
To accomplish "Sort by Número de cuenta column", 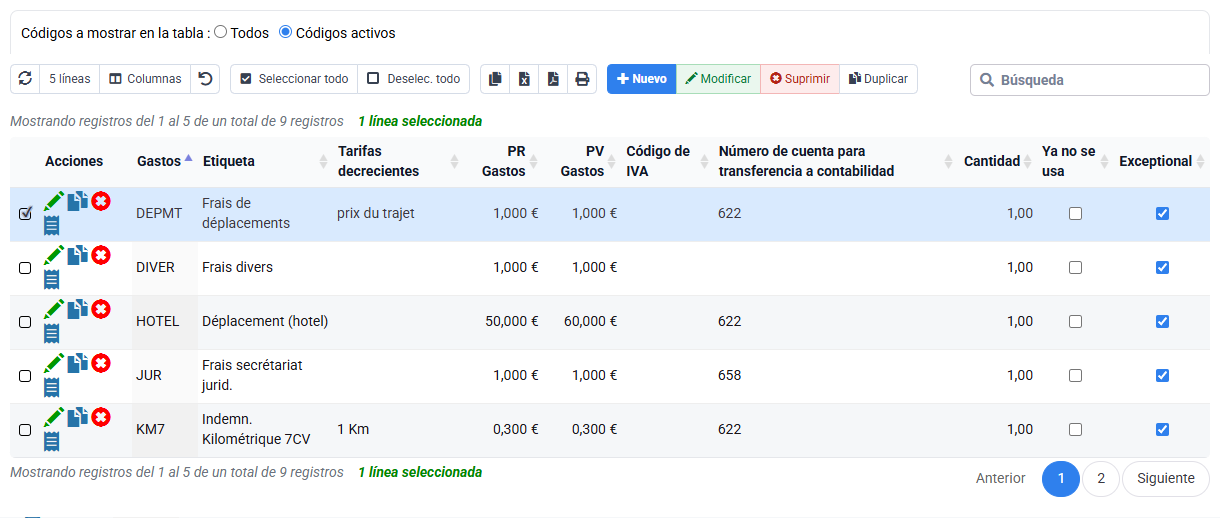I will point(836,161).
